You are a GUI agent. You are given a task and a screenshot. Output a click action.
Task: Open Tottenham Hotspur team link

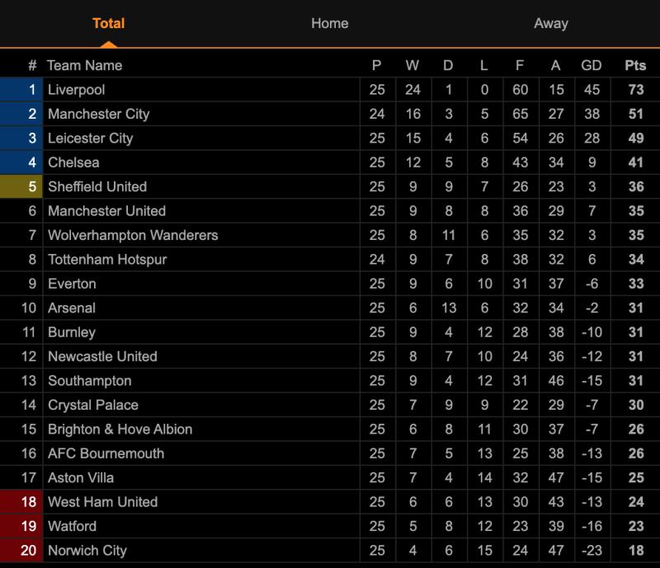(x=107, y=259)
